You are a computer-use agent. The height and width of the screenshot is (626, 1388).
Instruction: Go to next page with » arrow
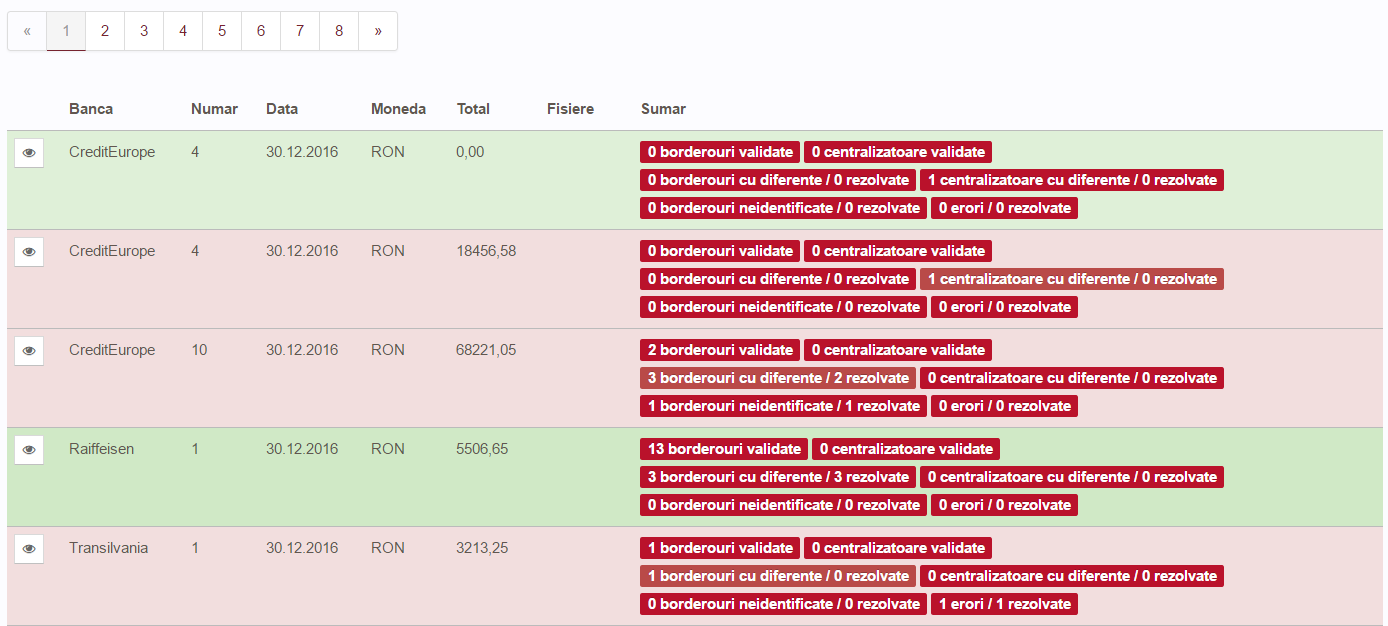[x=378, y=31]
